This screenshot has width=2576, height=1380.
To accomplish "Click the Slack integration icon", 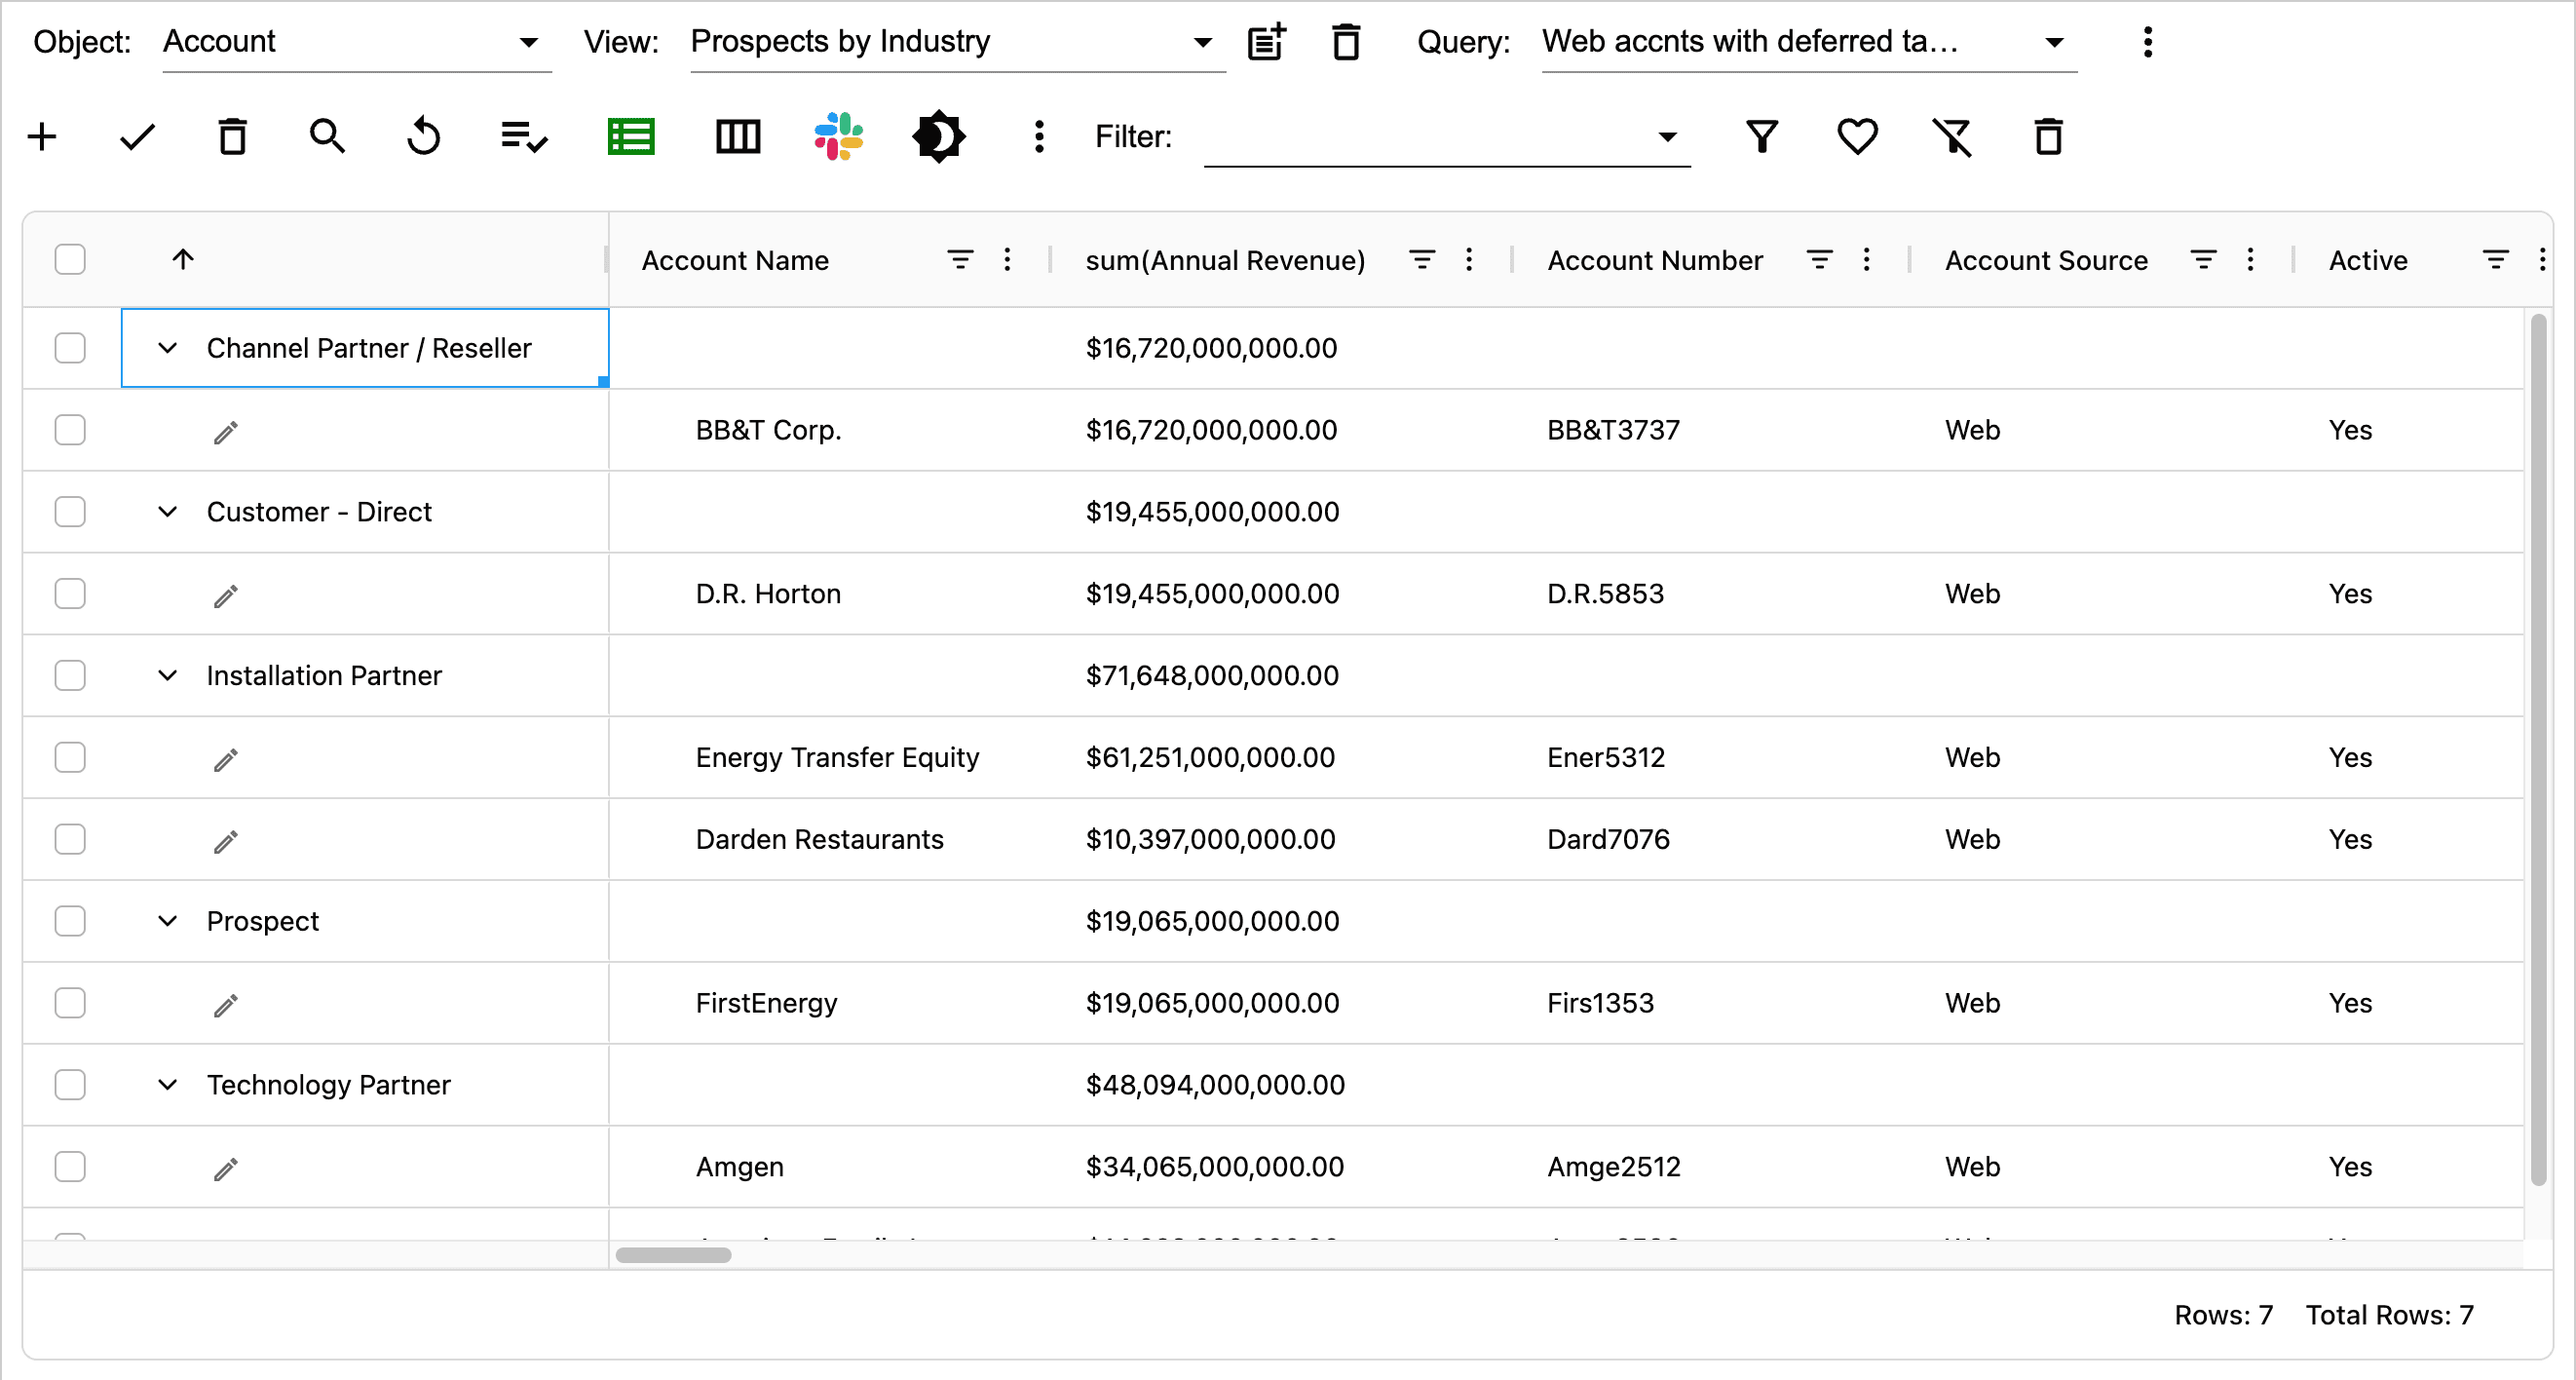I will [838, 137].
